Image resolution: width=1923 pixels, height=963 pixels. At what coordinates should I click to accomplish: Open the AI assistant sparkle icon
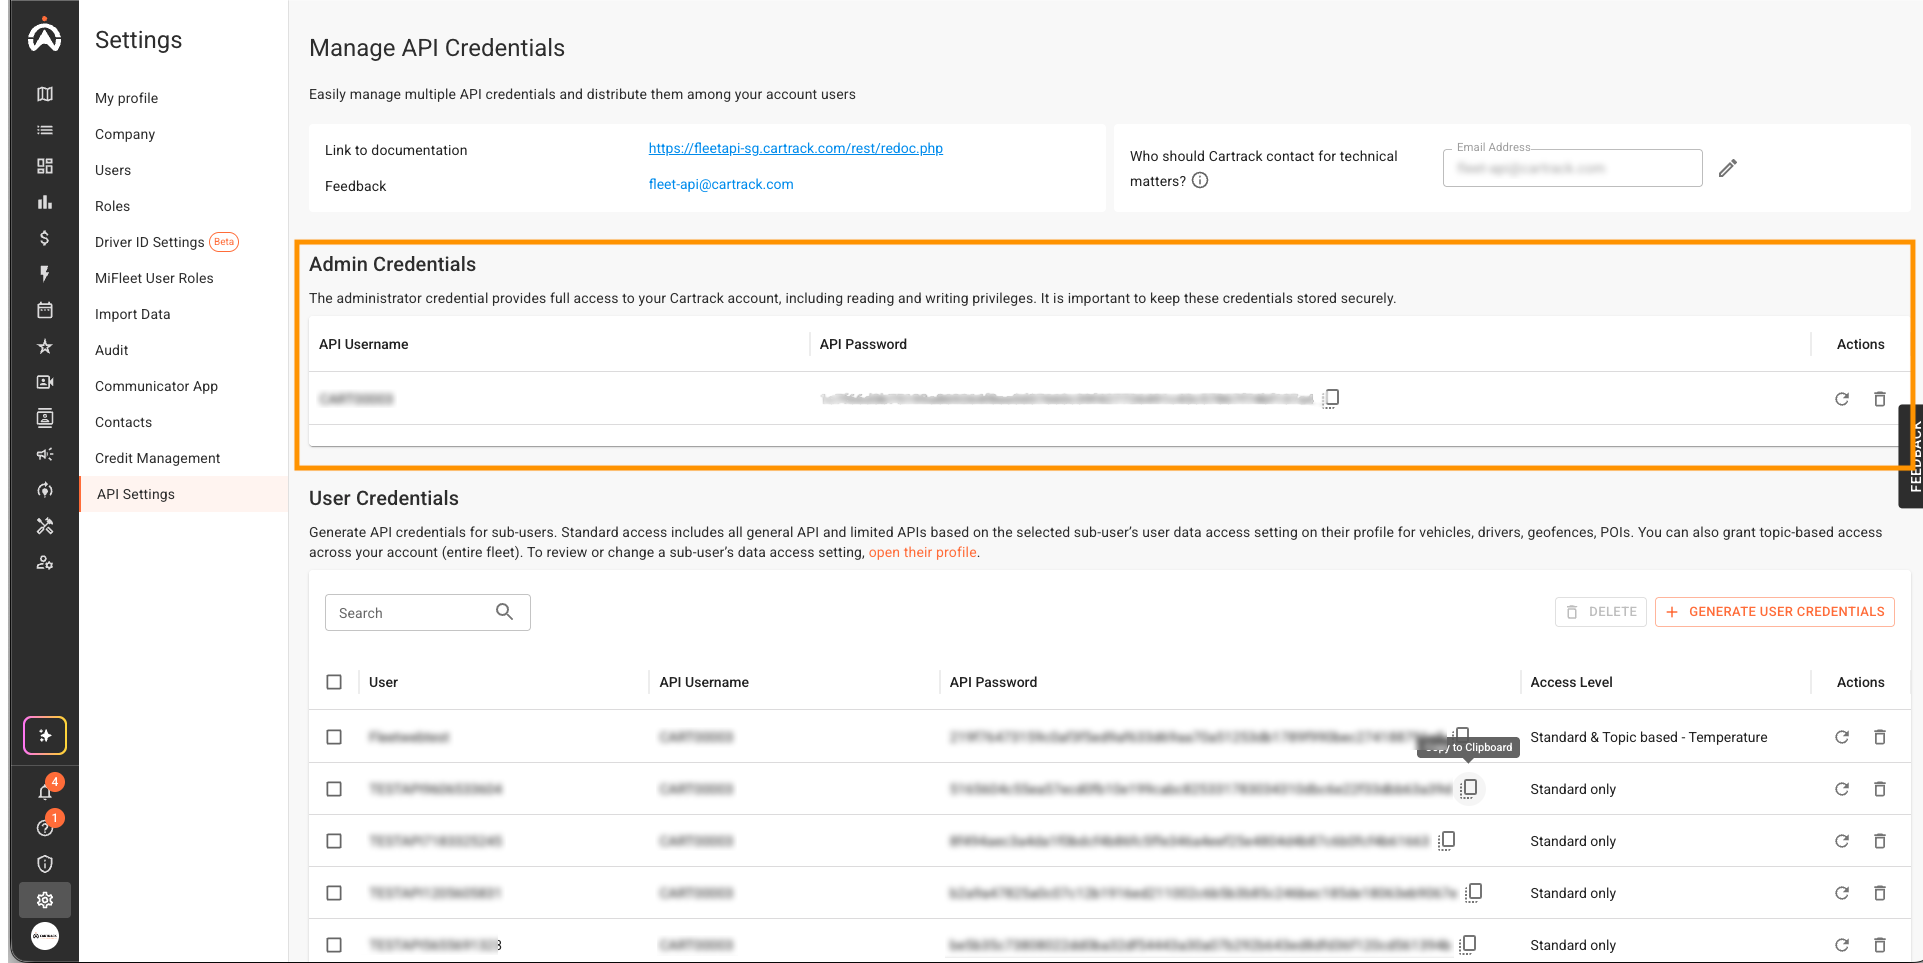[44, 735]
